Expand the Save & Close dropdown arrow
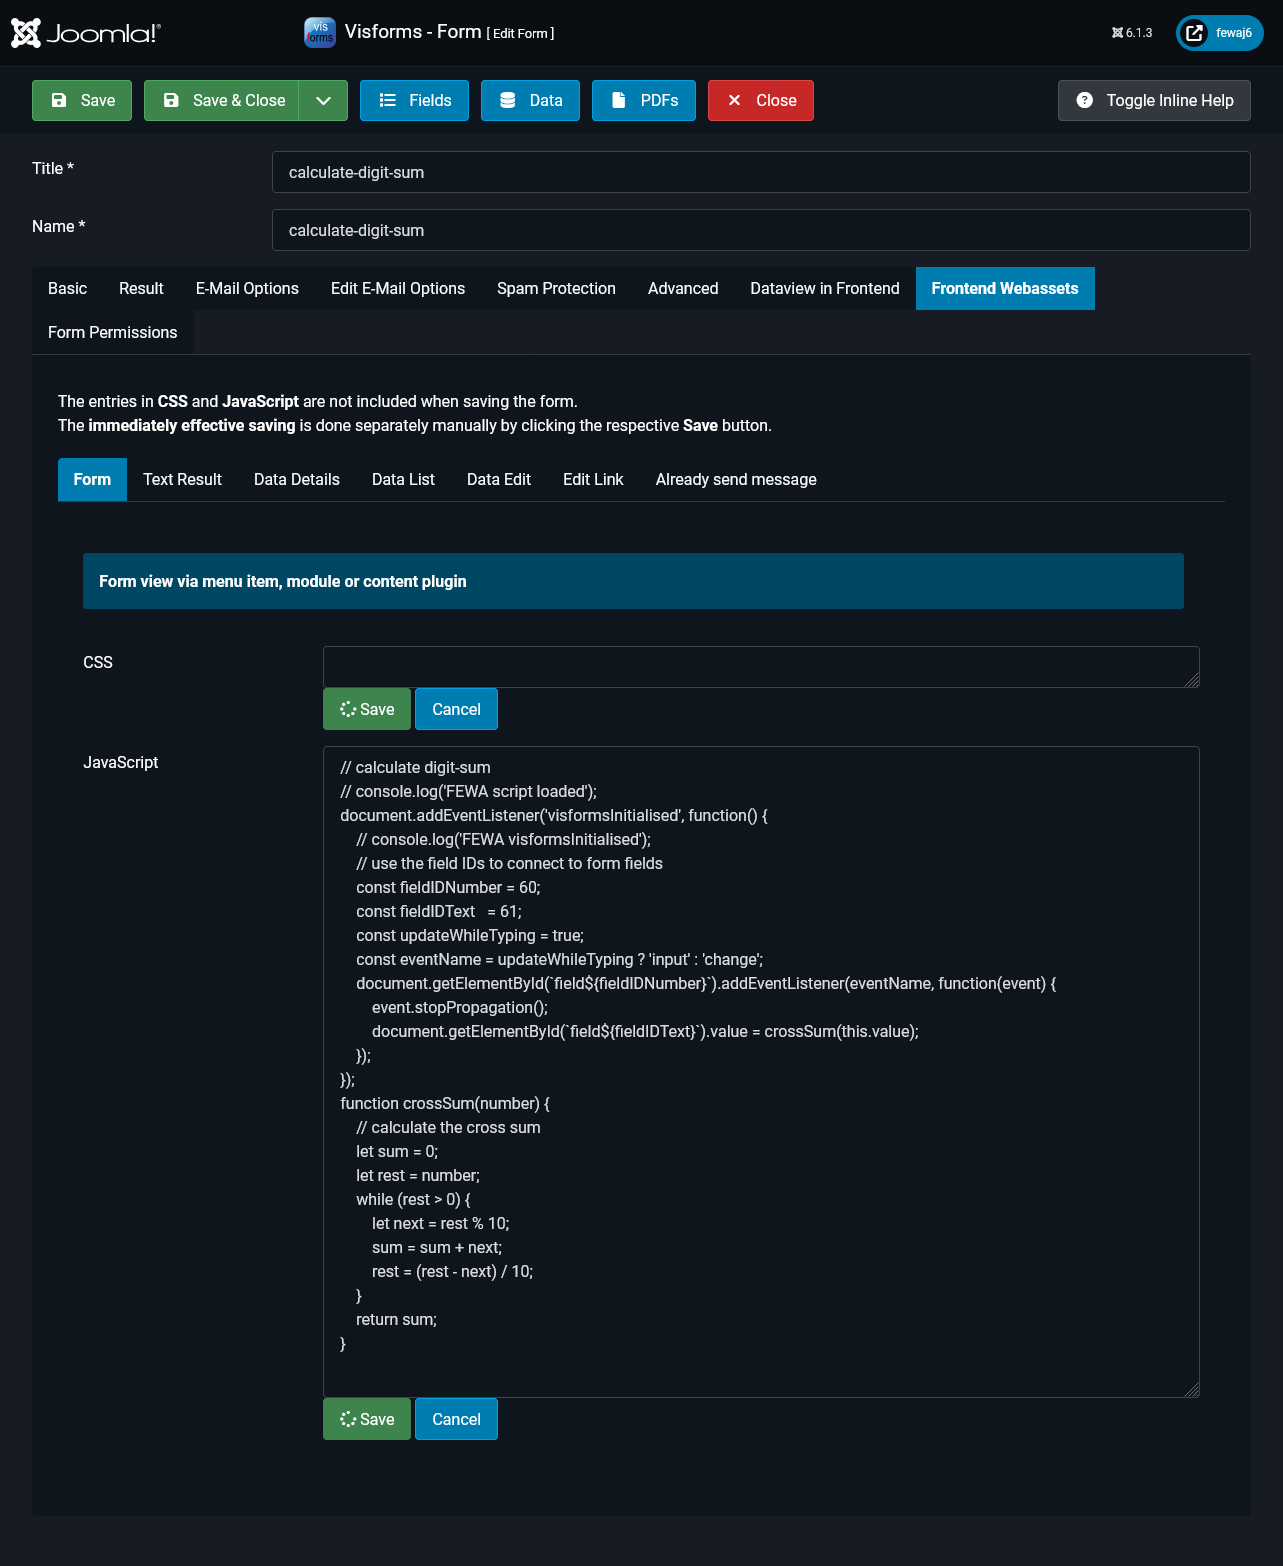Screen dimensions: 1283x1566 coord(323,100)
